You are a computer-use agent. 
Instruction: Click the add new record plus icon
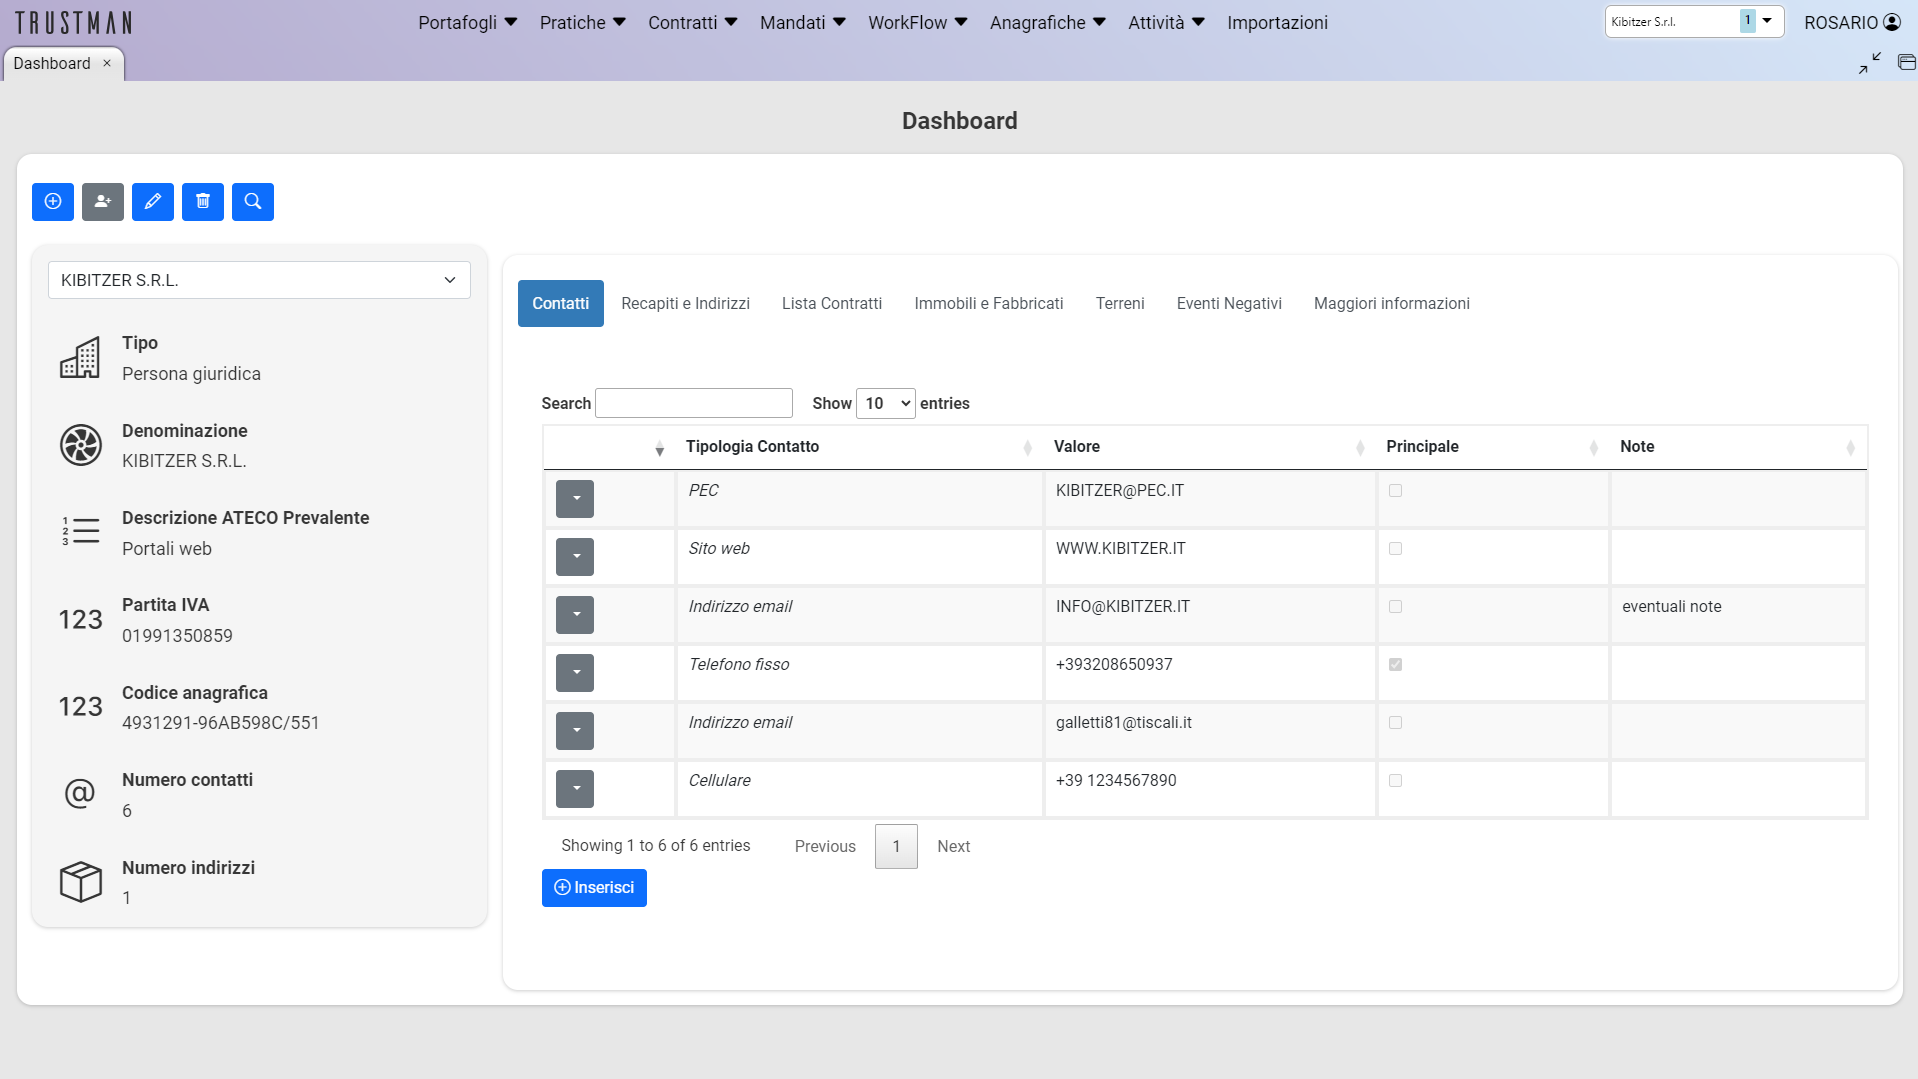53,202
